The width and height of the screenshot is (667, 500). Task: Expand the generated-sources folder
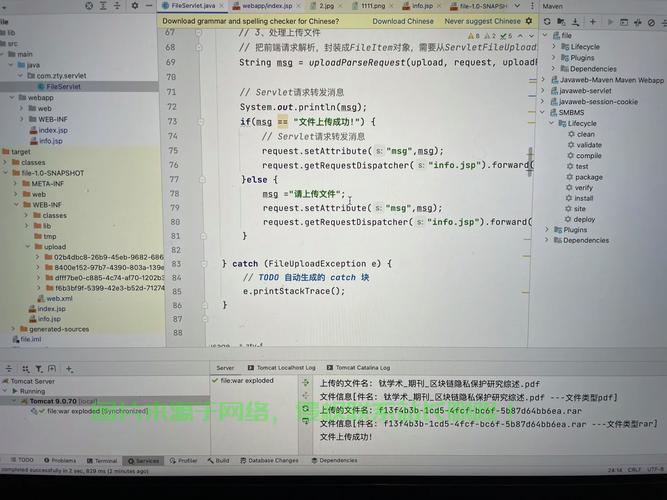13,329
